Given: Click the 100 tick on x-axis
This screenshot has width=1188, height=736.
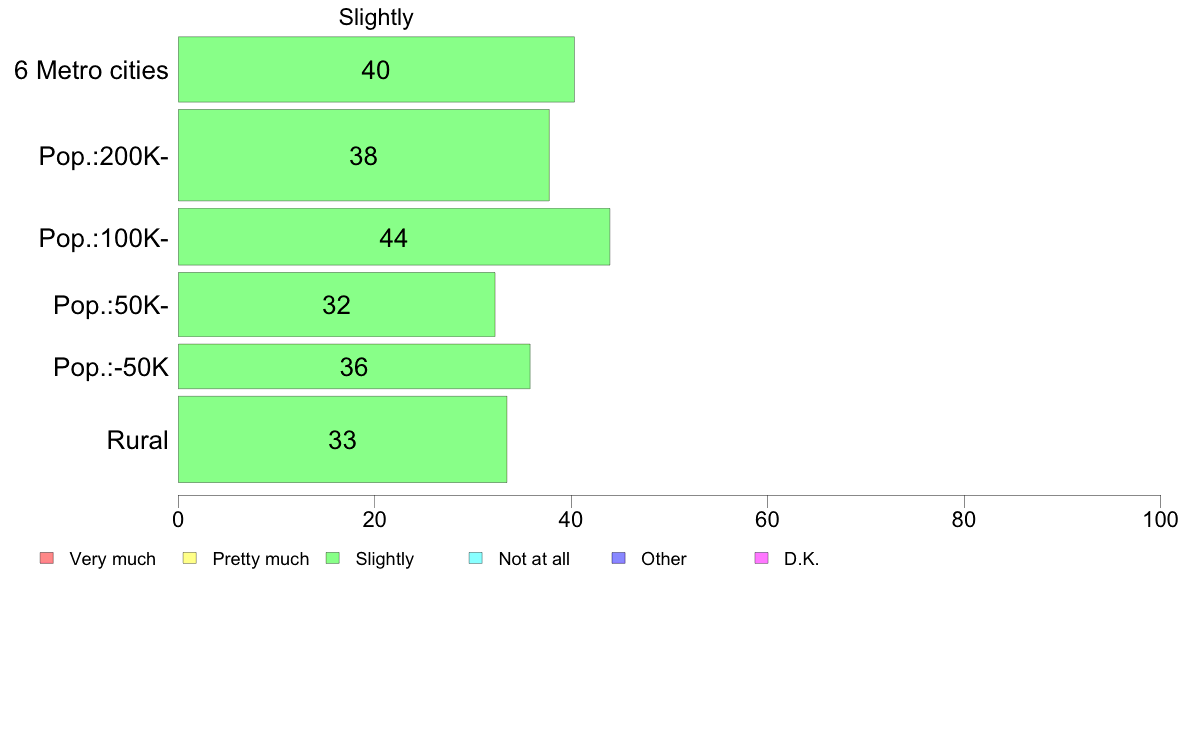Looking at the screenshot, I should pos(1160,520).
